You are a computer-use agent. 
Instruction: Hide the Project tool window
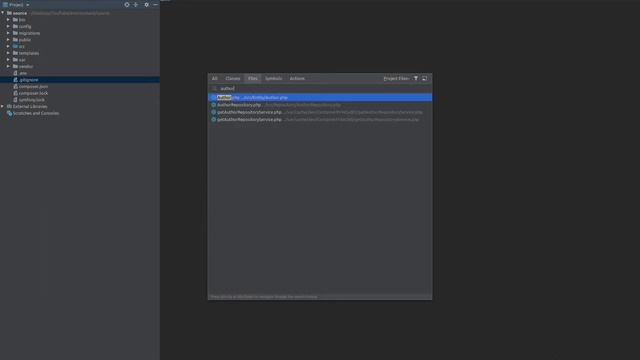(x=156, y=4)
